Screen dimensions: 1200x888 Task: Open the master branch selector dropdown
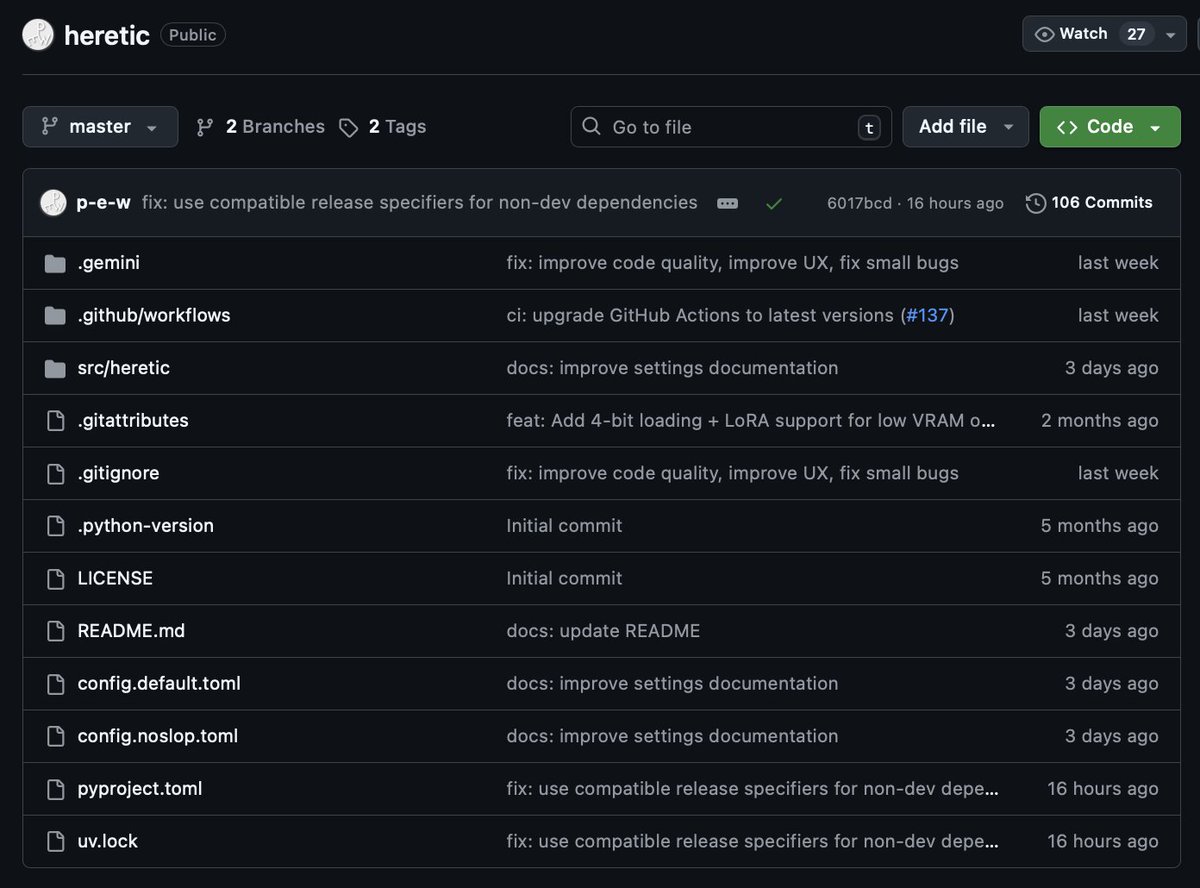click(x=100, y=127)
